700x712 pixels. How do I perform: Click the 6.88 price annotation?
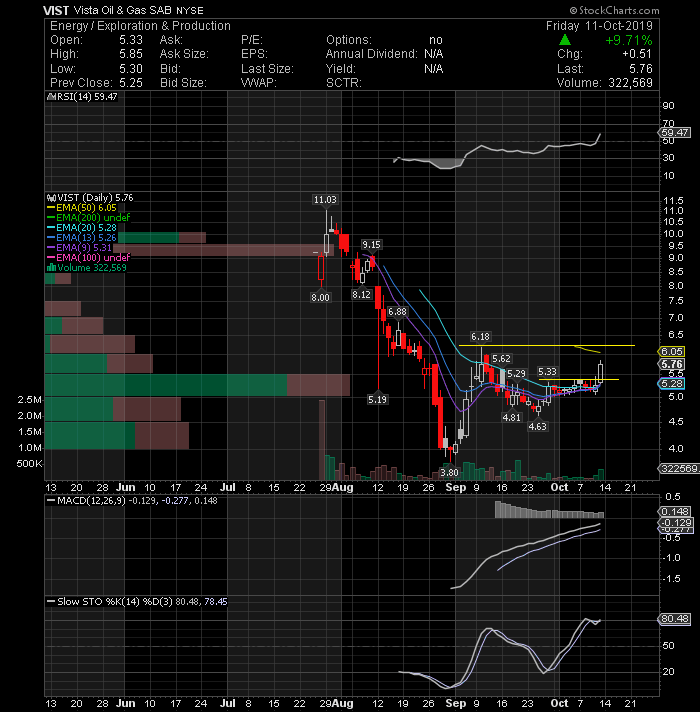397,312
